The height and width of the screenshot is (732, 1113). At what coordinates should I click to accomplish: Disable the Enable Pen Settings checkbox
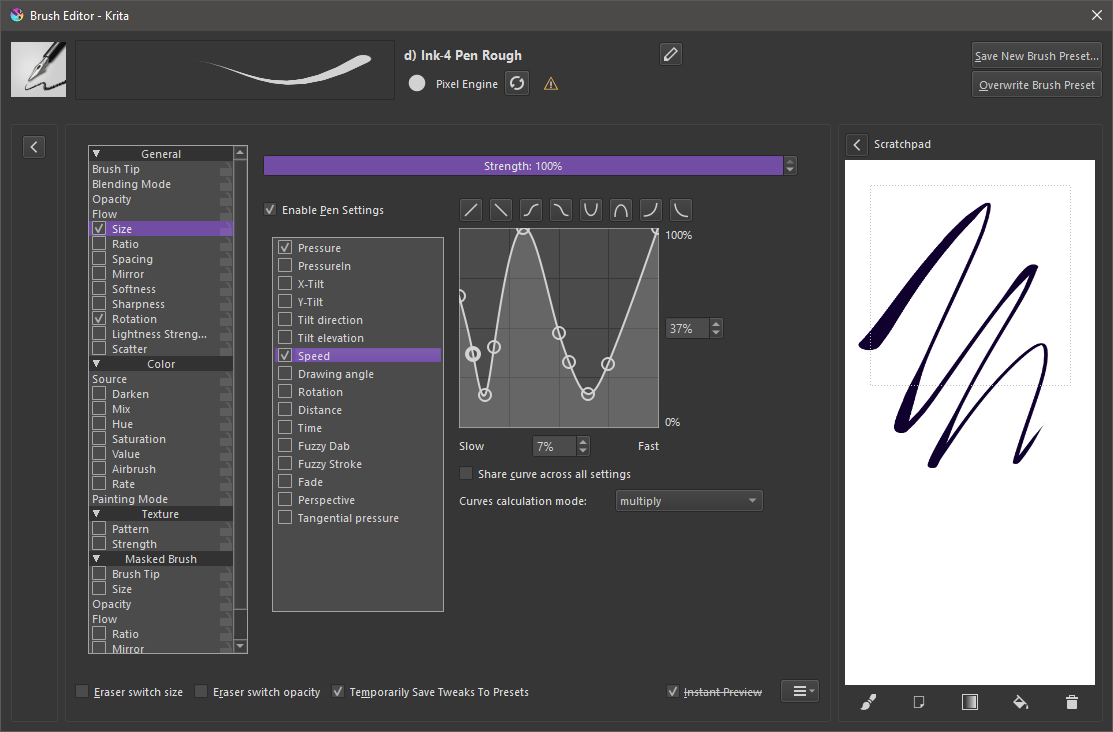270,210
